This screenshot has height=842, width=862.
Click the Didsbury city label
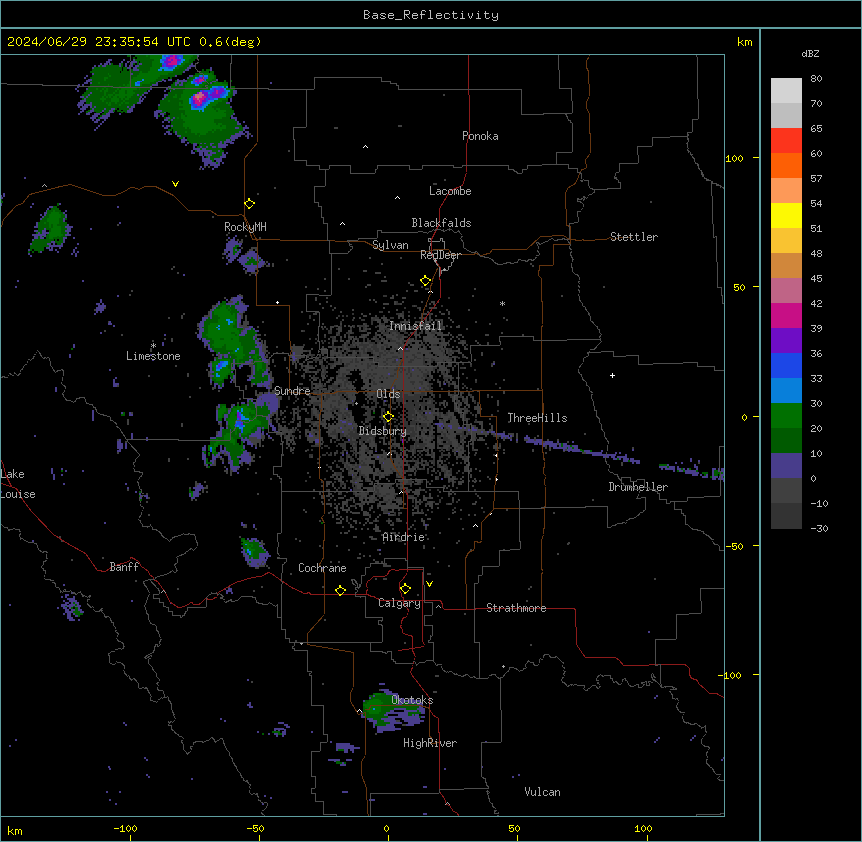coord(383,431)
